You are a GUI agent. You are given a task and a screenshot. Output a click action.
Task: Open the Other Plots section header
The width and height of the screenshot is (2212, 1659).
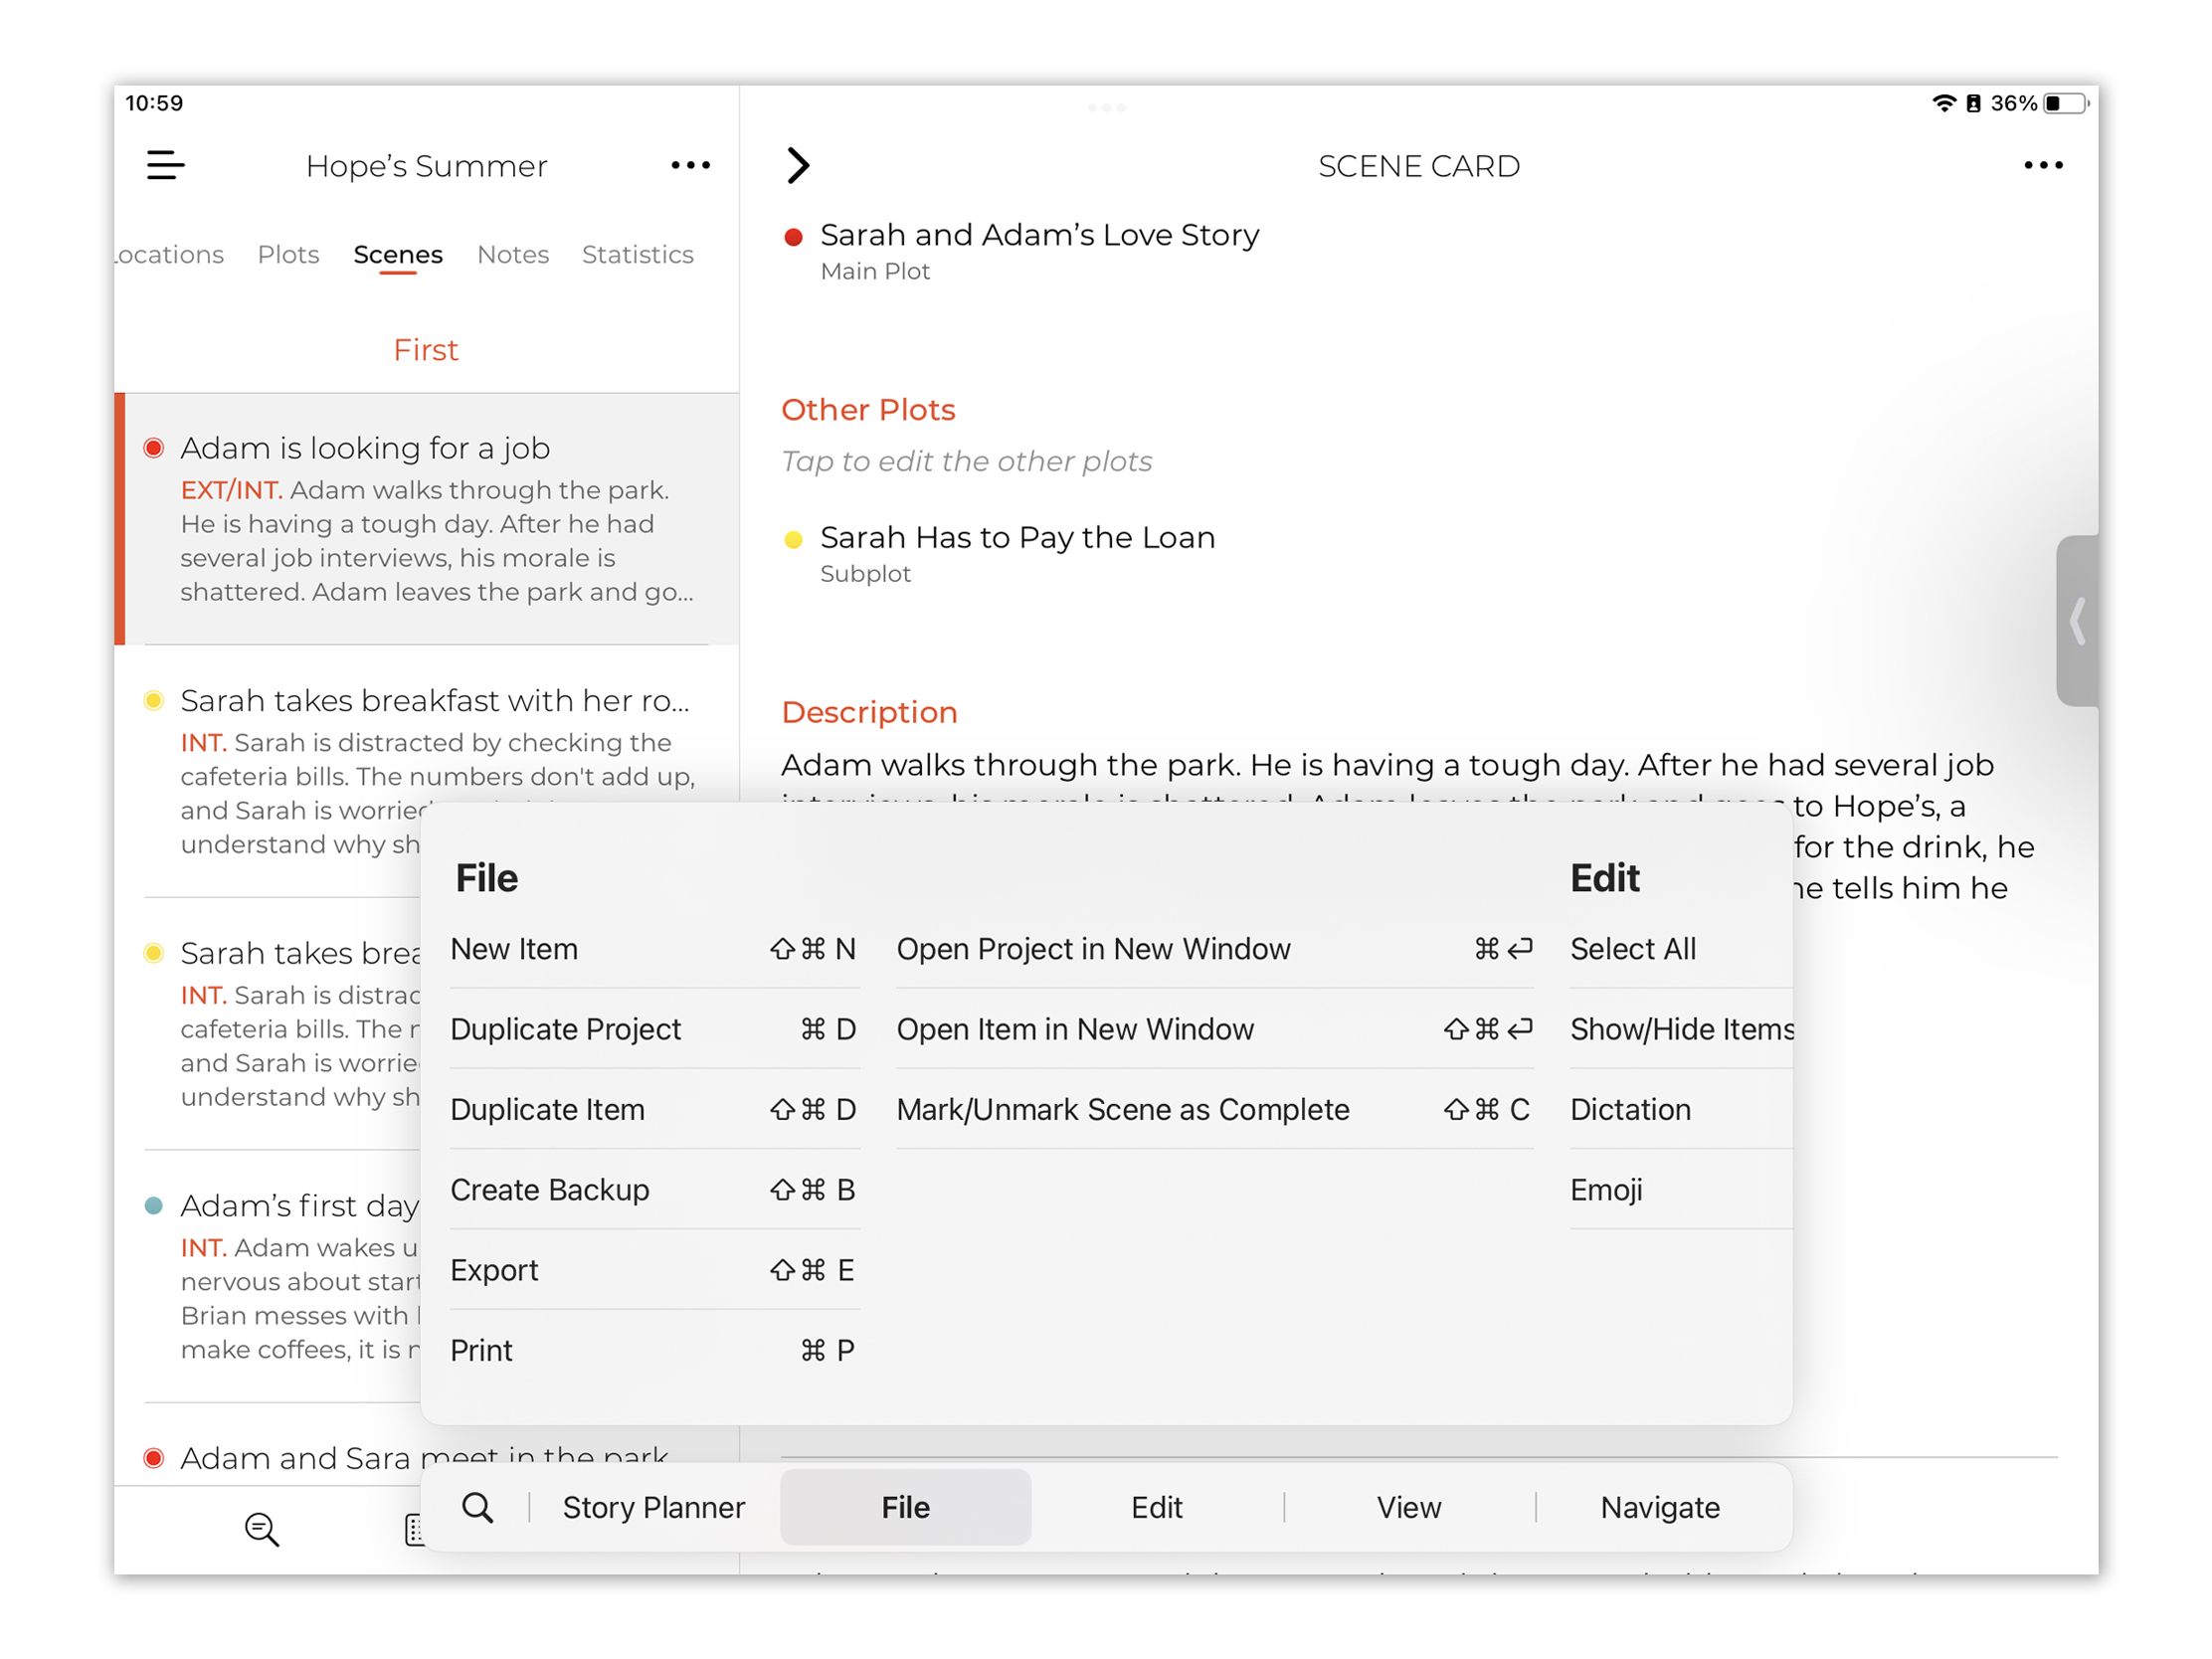pos(868,409)
